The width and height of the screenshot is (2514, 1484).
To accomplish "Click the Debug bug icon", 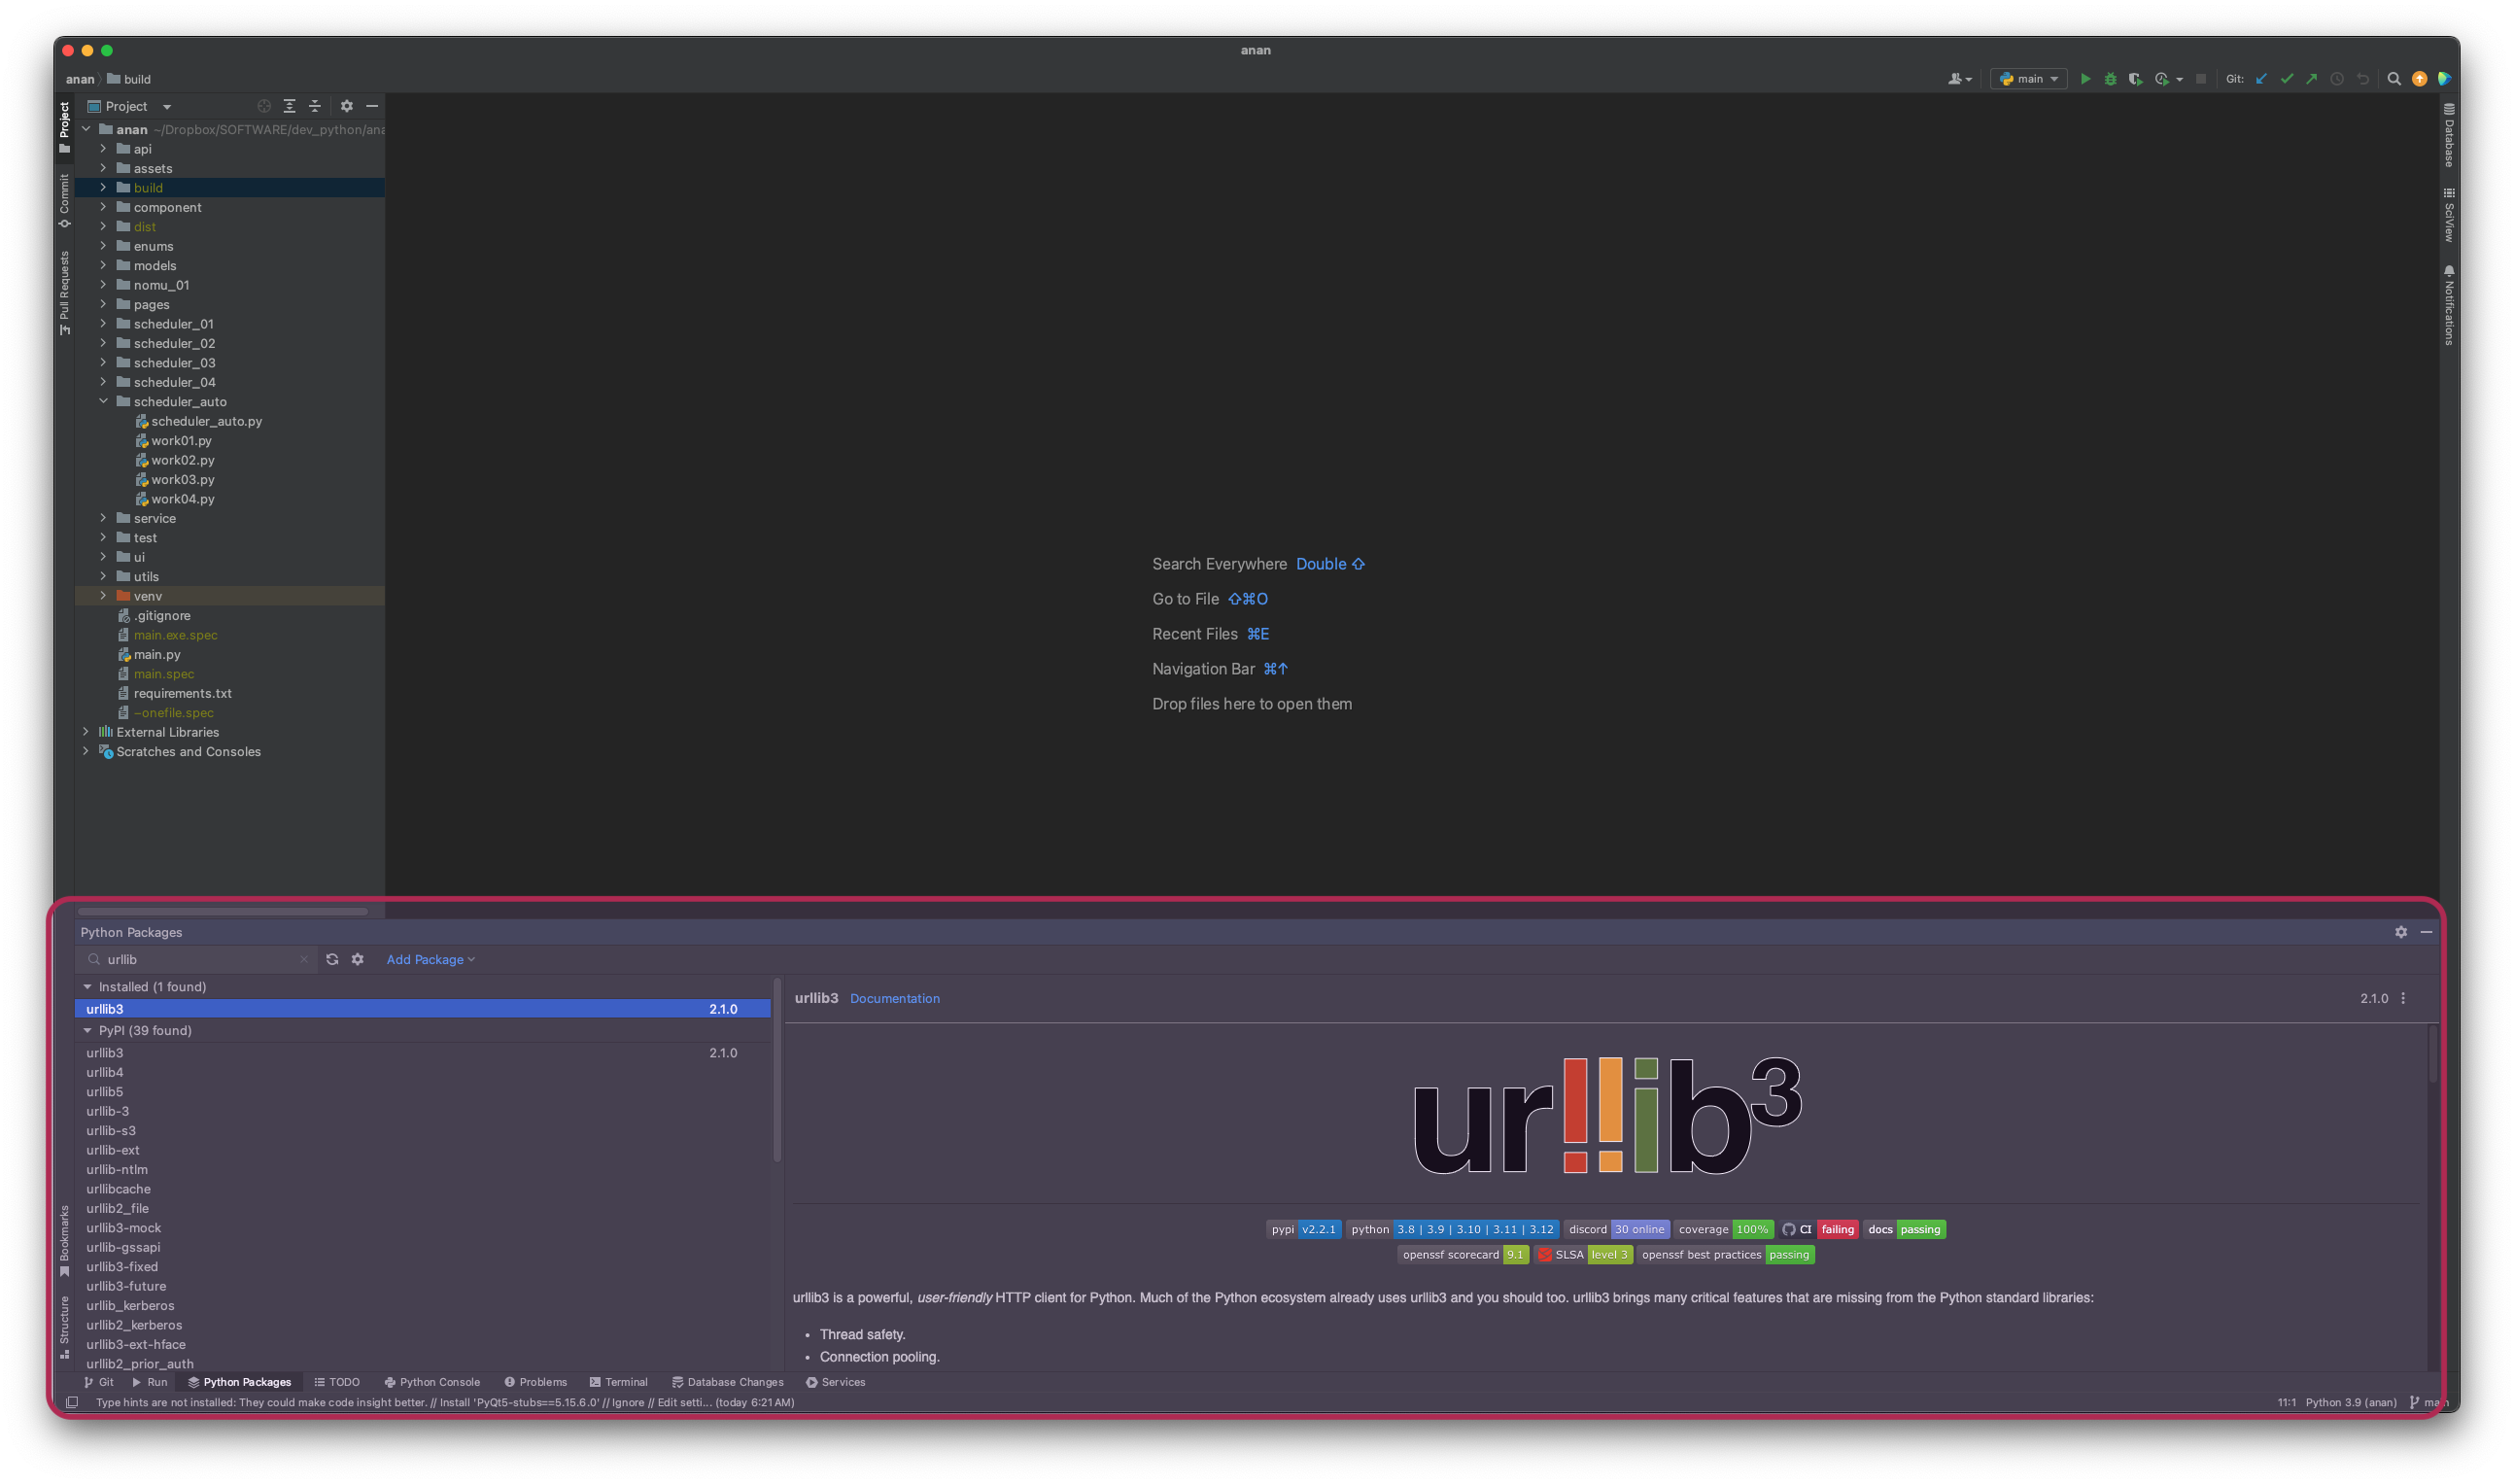I will [x=2110, y=79].
